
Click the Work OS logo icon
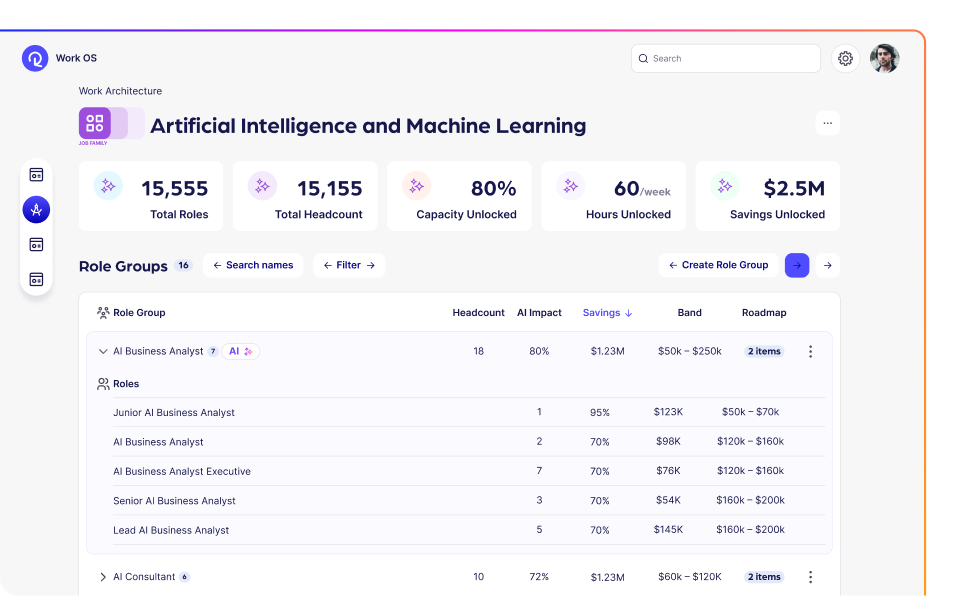point(35,58)
